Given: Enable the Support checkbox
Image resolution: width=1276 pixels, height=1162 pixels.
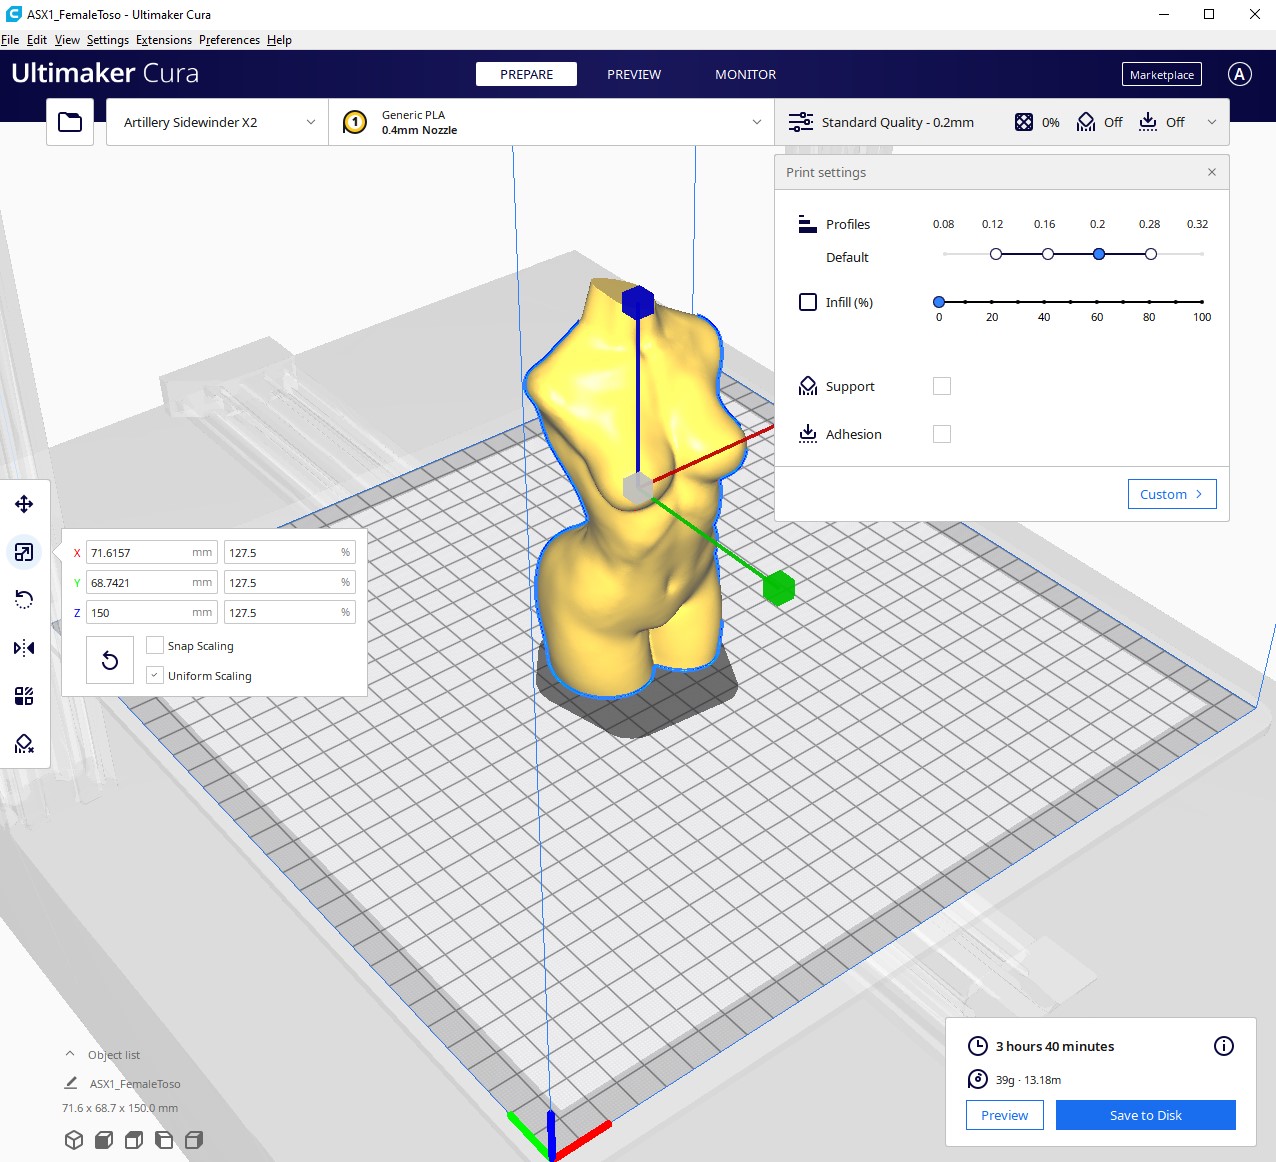Looking at the screenshot, I should (x=942, y=386).
